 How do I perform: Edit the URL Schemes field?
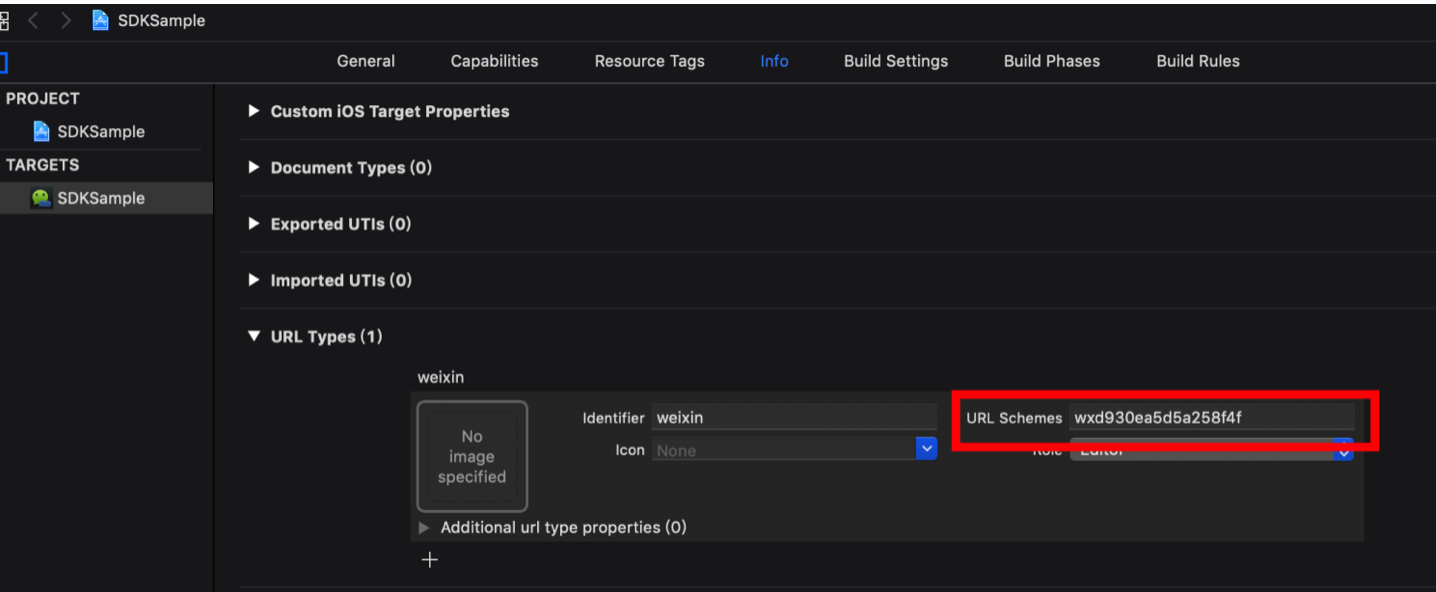point(1212,418)
